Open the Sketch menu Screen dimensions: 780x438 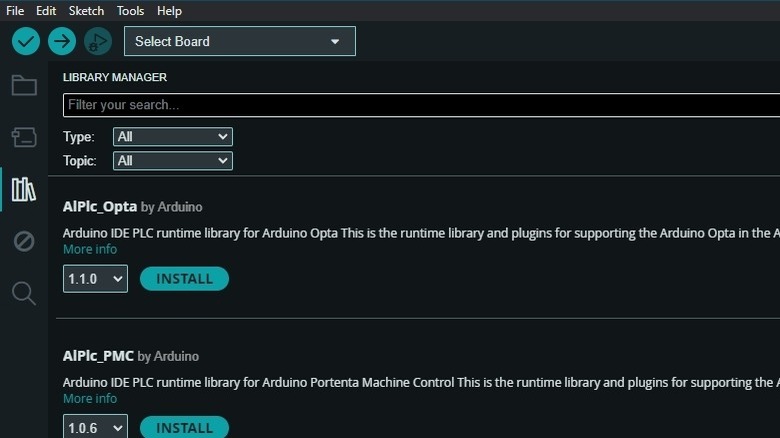click(x=86, y=11)
